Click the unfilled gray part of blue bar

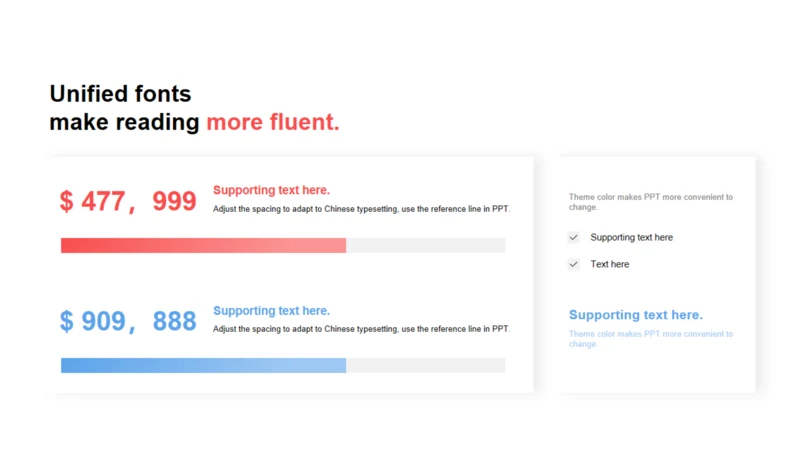coord(426,365)
